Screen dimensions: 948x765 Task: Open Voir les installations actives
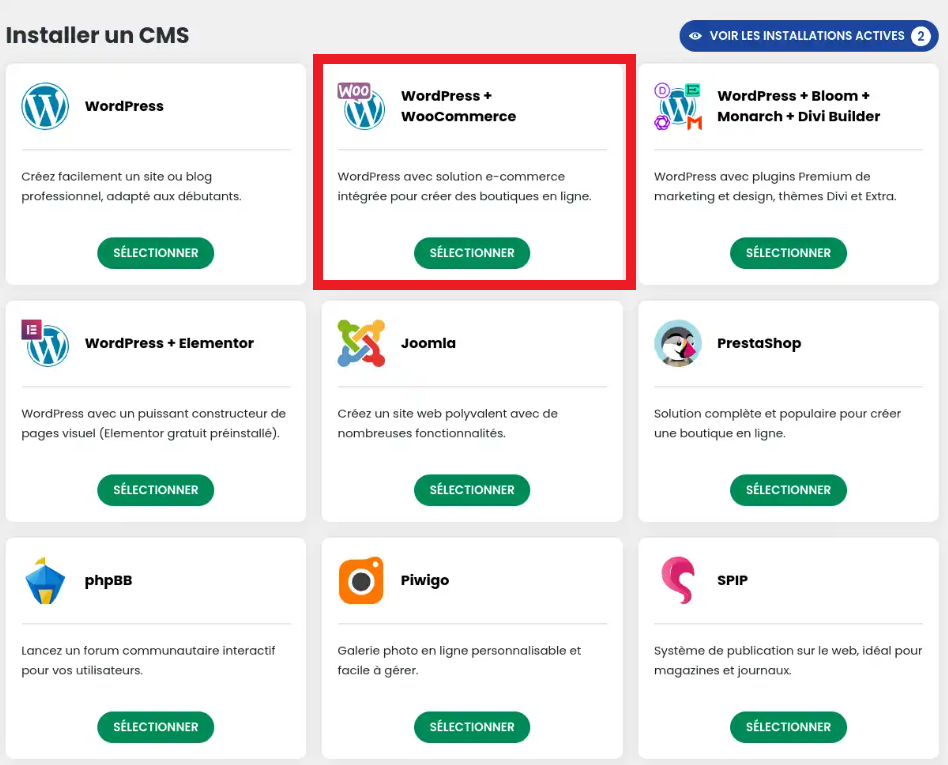(x=808, y=36)
